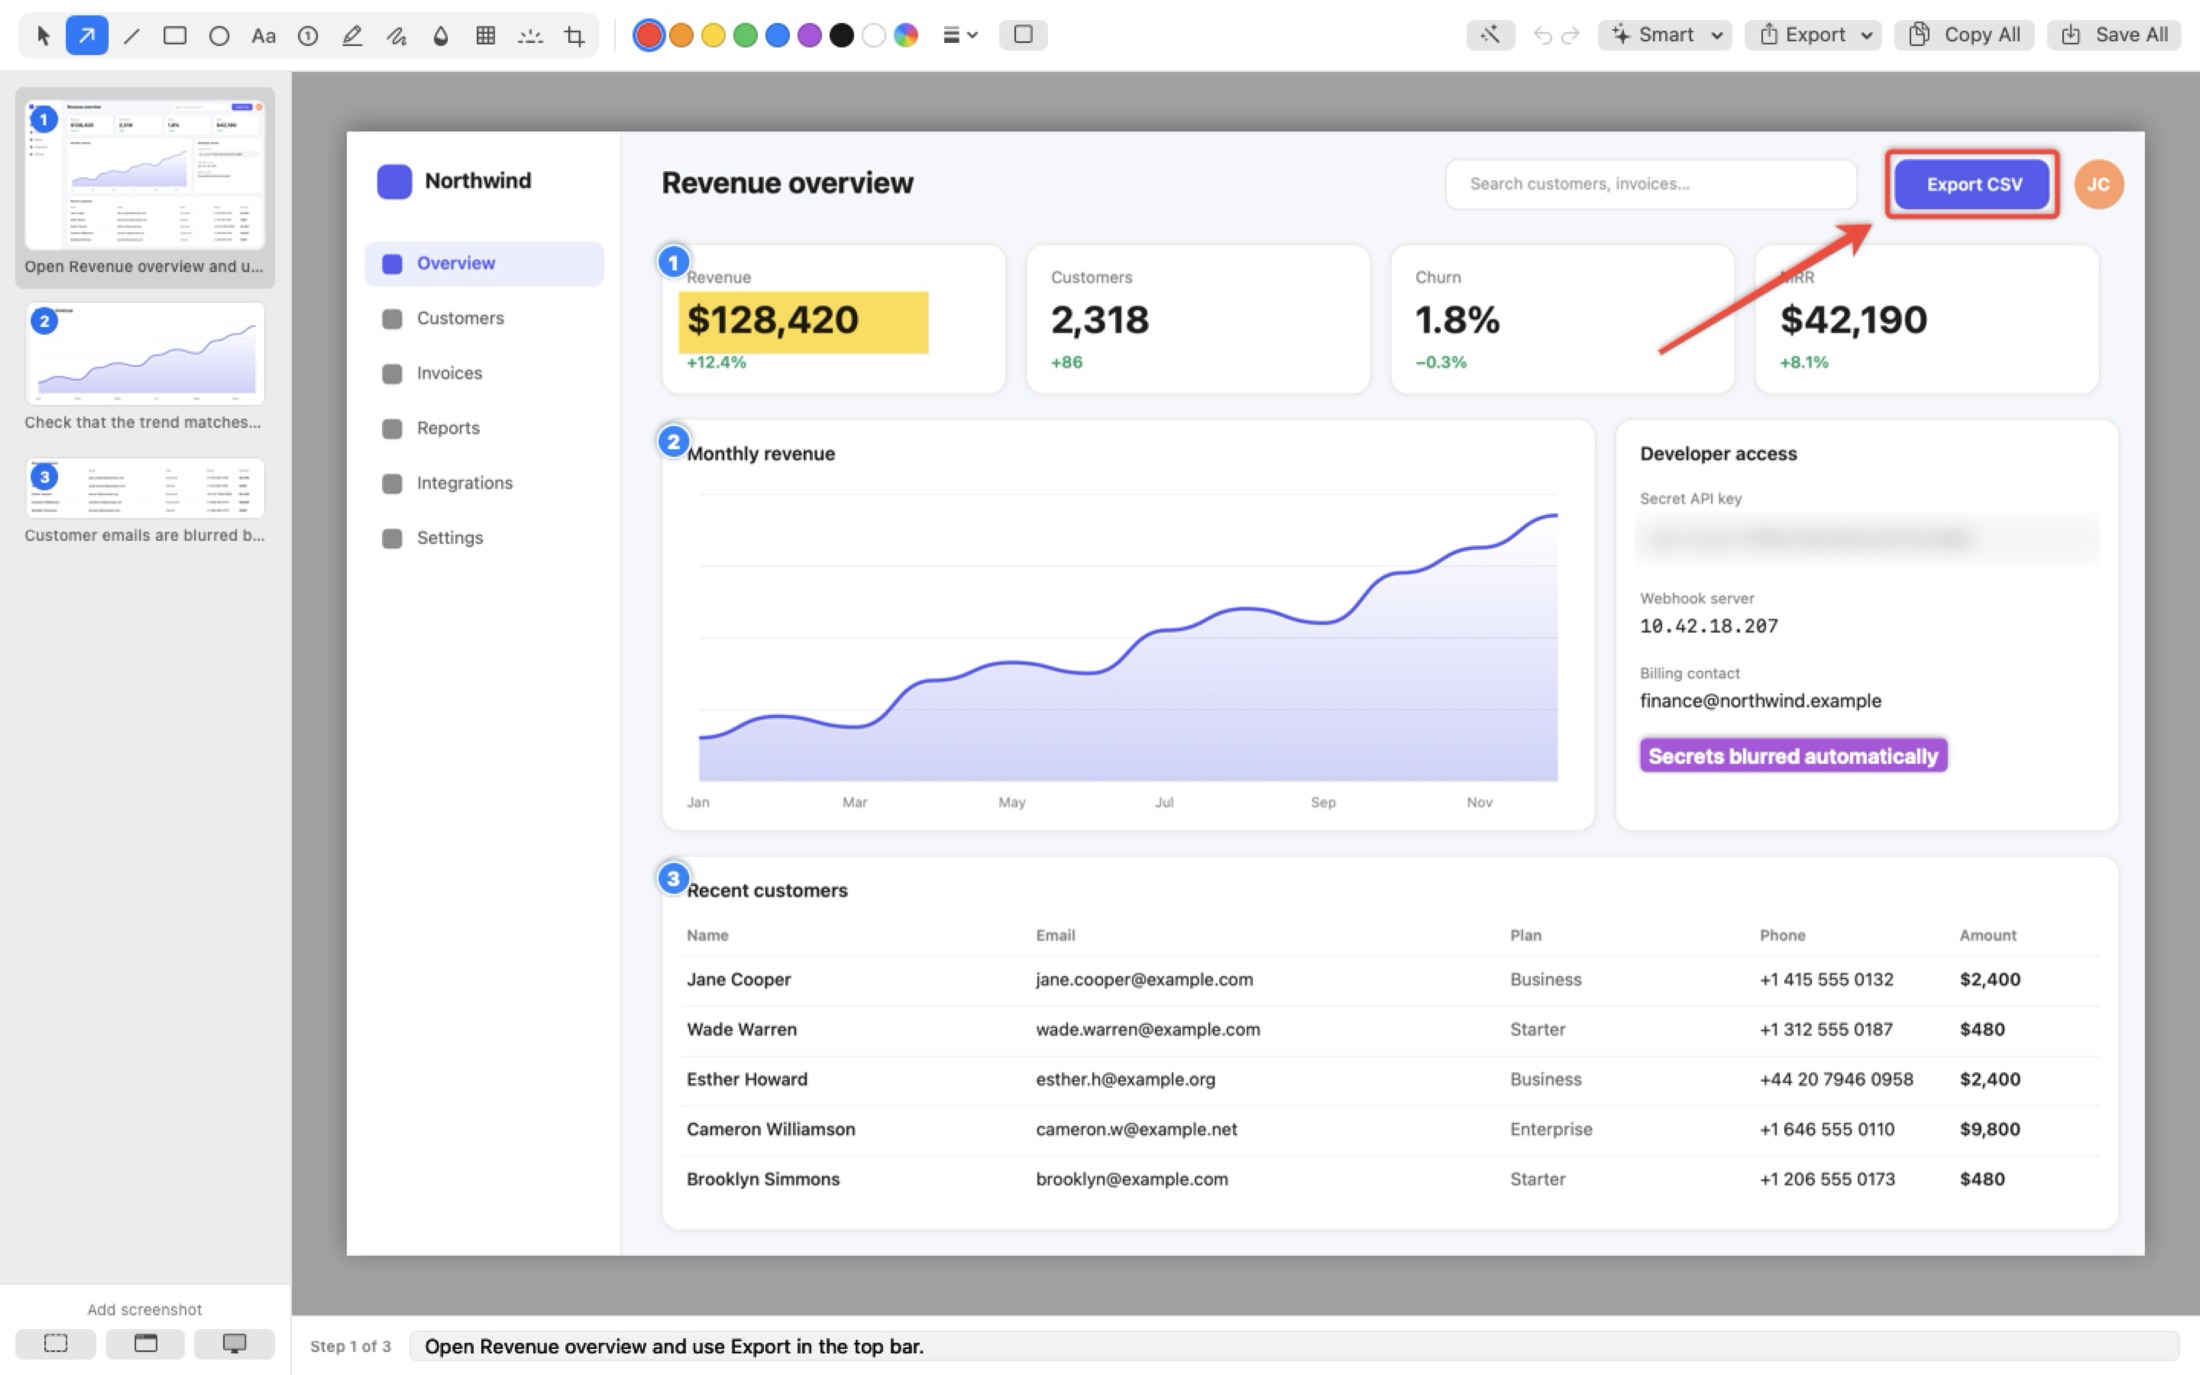The height and width of the screenshot is (1375, 2200).
Task: Select the Arrow annotation tool
Action: [x=87, y=35]
